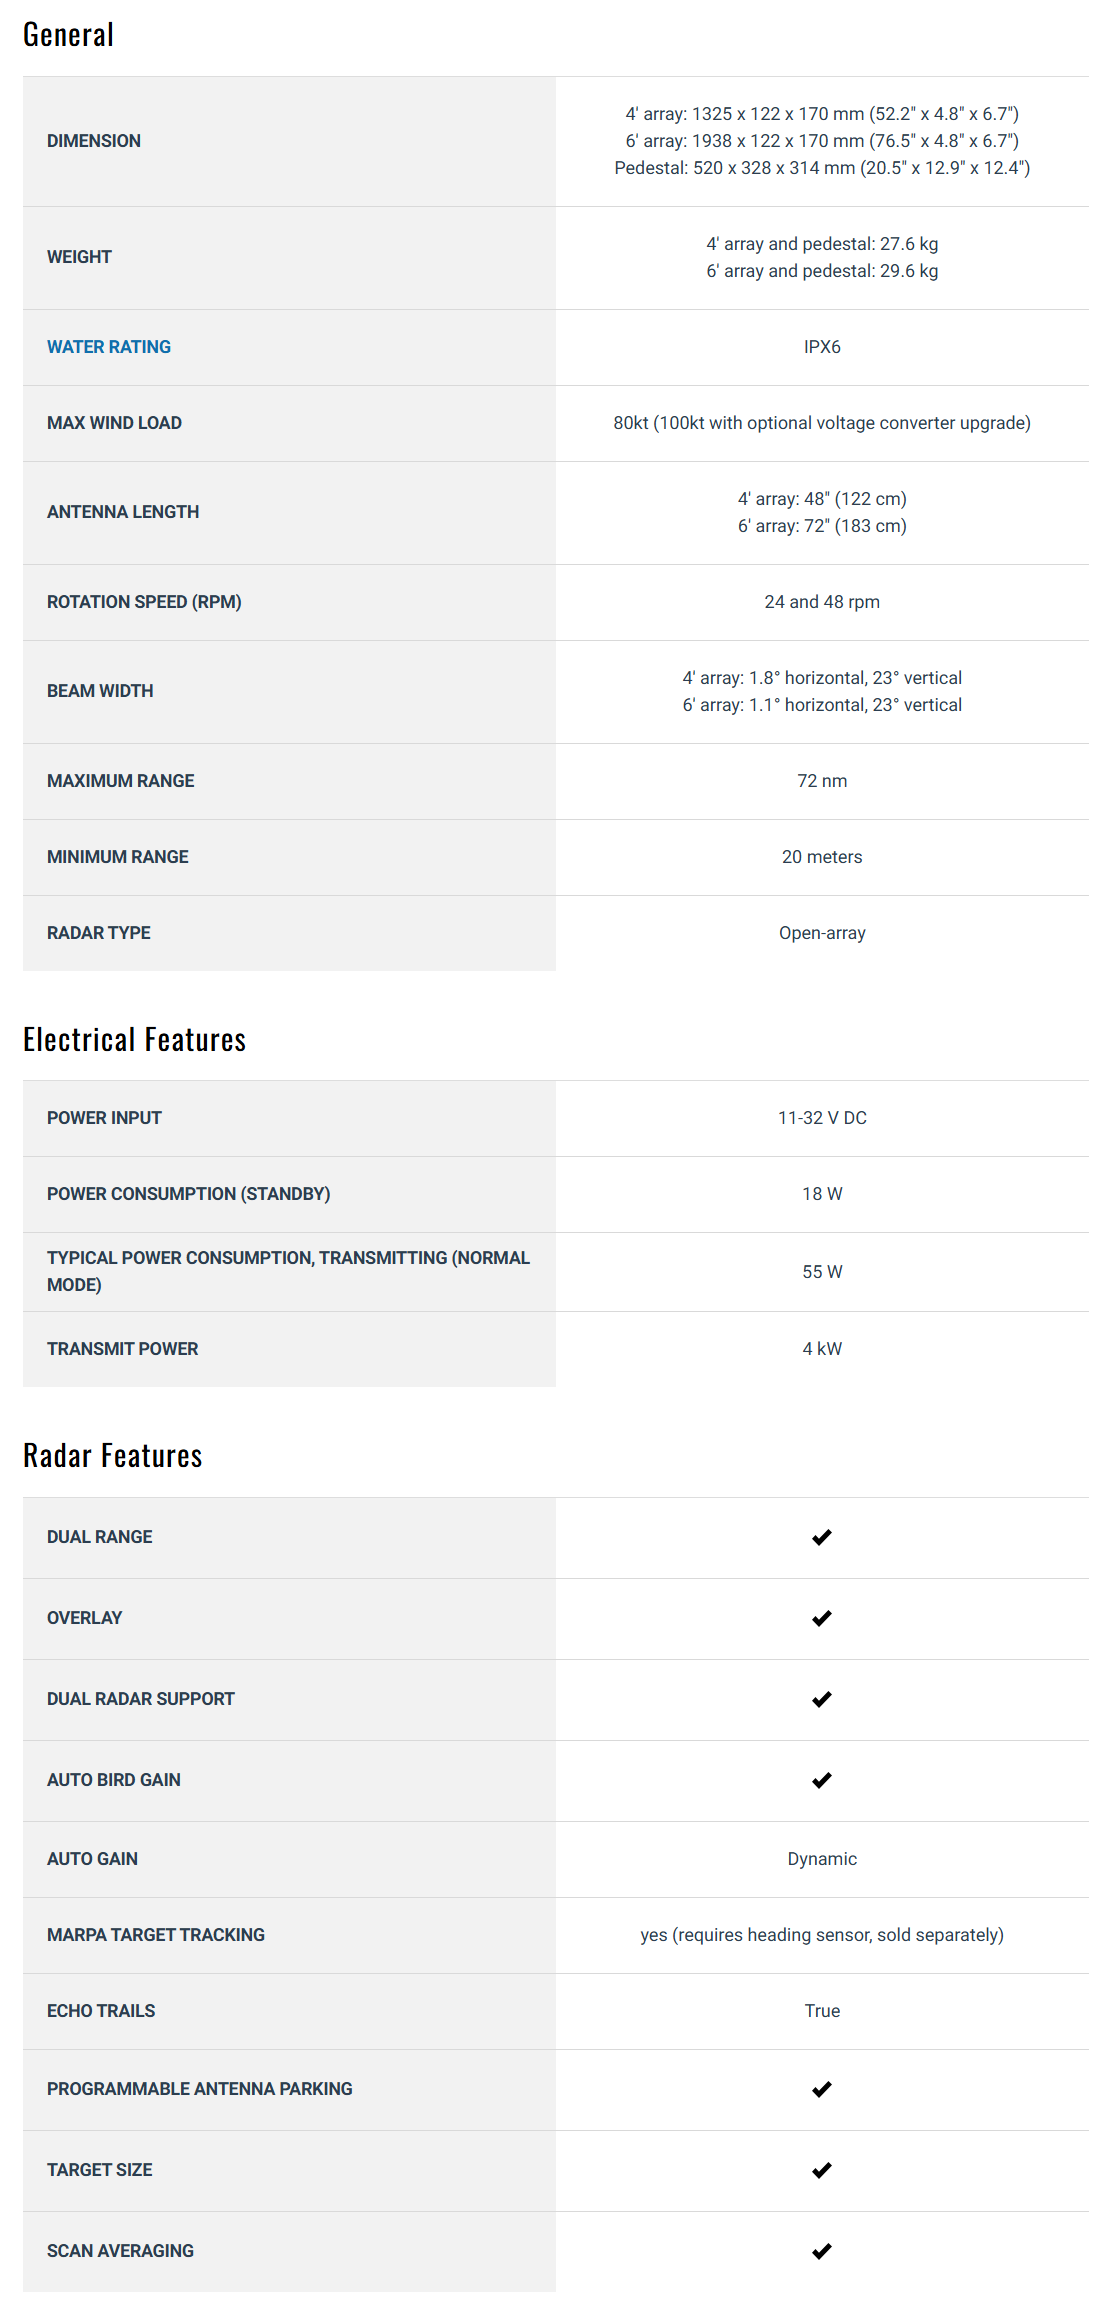Image resolution: width=1096 pixels, height=2304 pixels.
Task: Click the Overlay checkmark icon
Action: point(822,1618)
